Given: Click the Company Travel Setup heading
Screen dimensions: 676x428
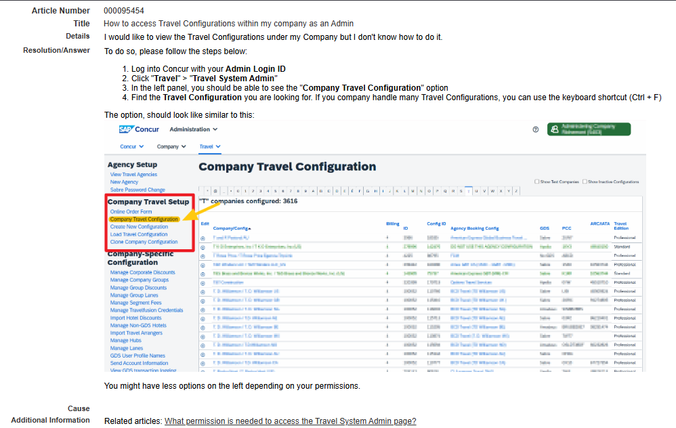Looking at the screenshot, I should tap(148, 202).
